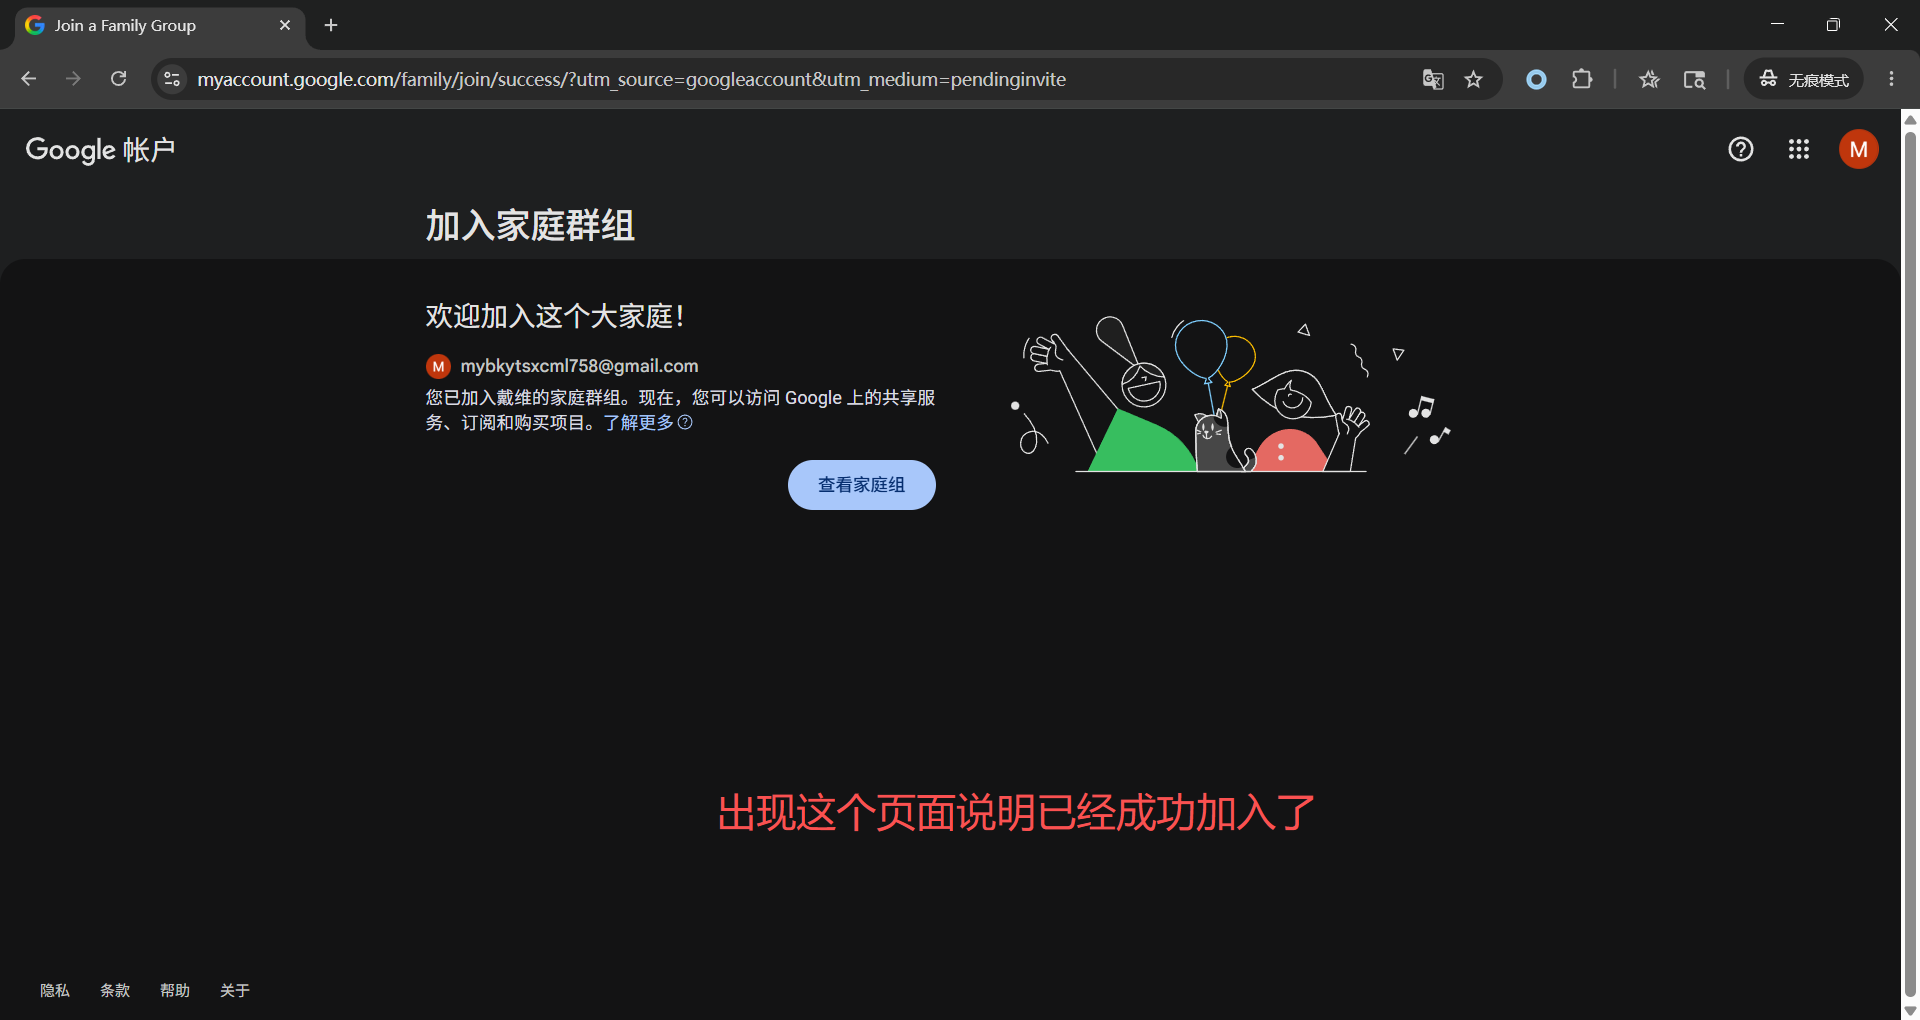This screenshot has height=1020, width=1920.
Task: Click the scrollbar up arrow
Action: pos(1910,119)
